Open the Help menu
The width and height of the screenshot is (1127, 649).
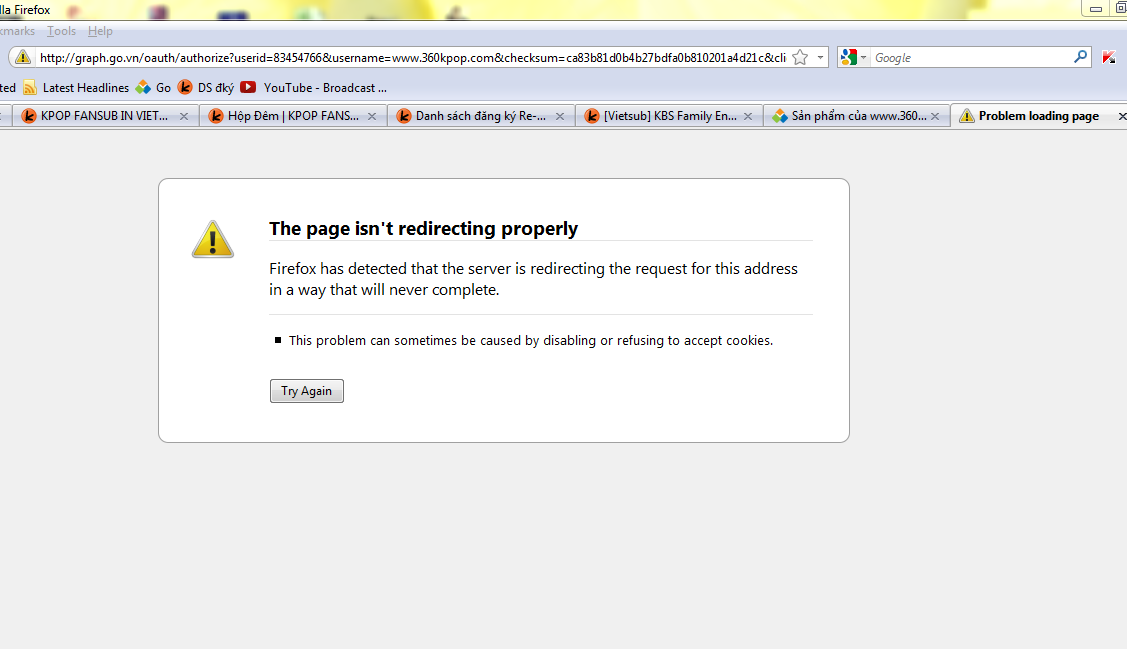point(100,31)
